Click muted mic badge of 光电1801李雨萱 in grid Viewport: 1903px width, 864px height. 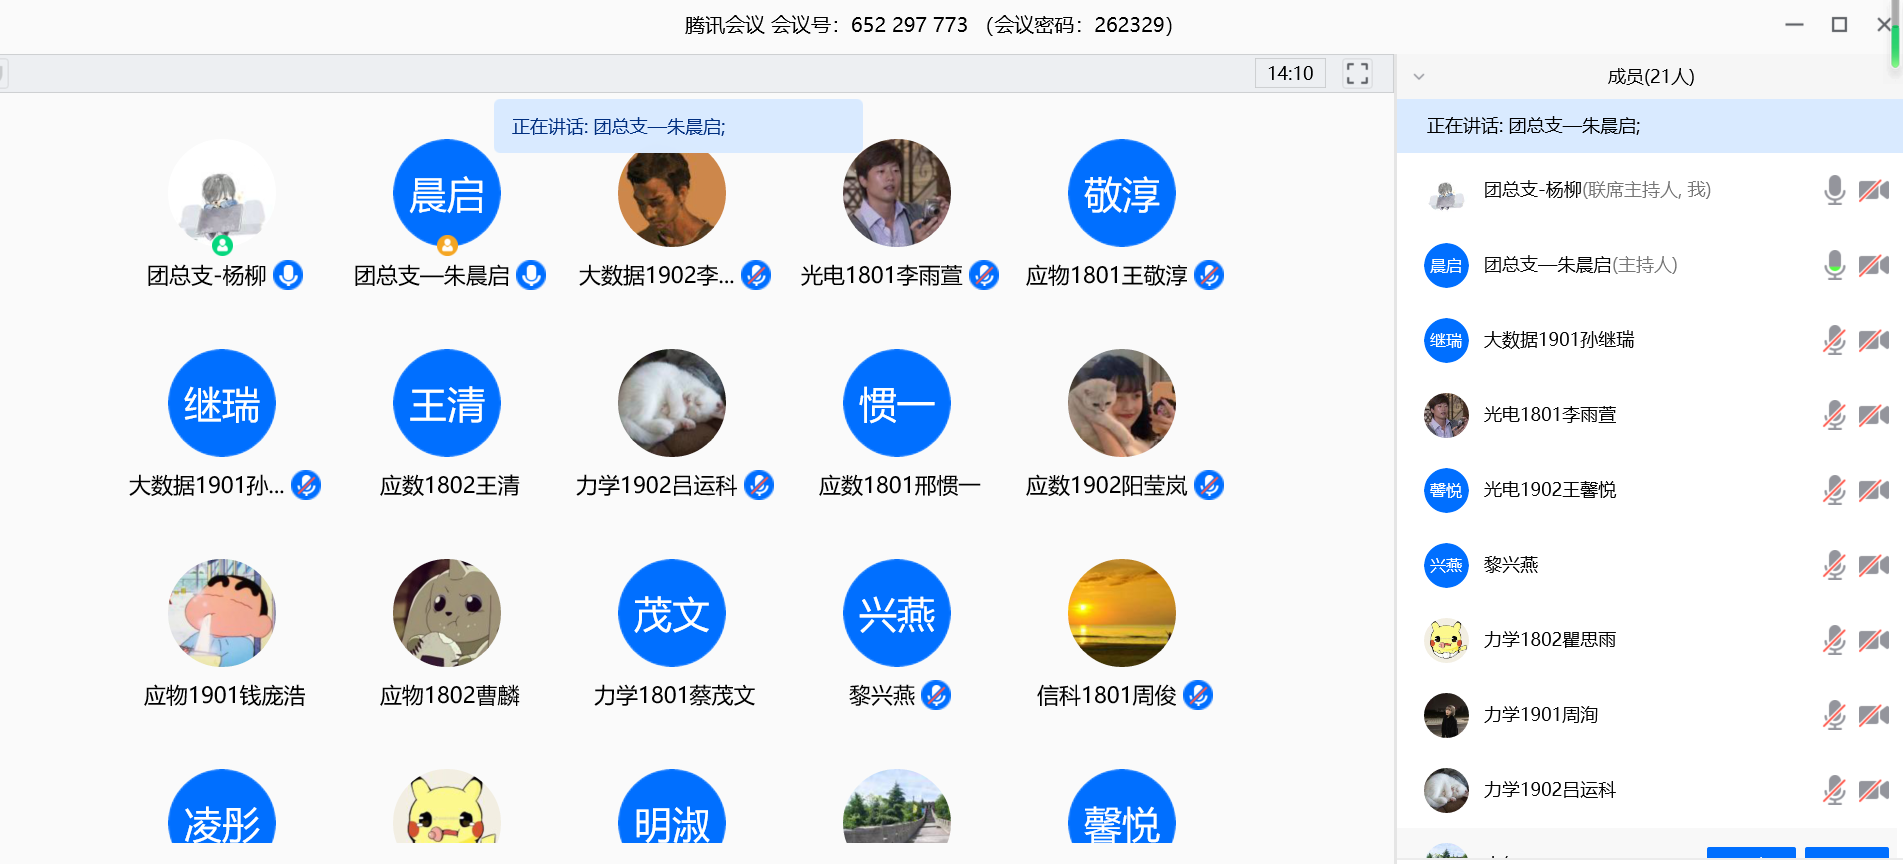(x=984, y=275)
